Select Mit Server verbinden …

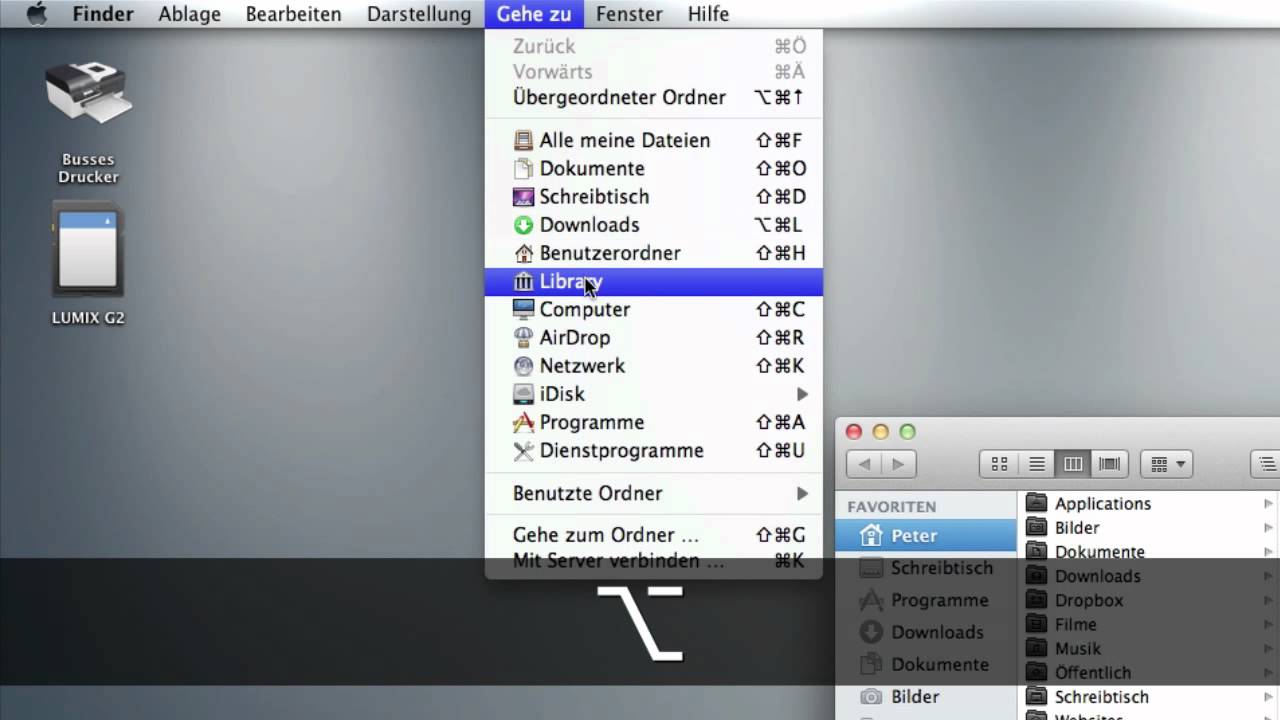654,561
